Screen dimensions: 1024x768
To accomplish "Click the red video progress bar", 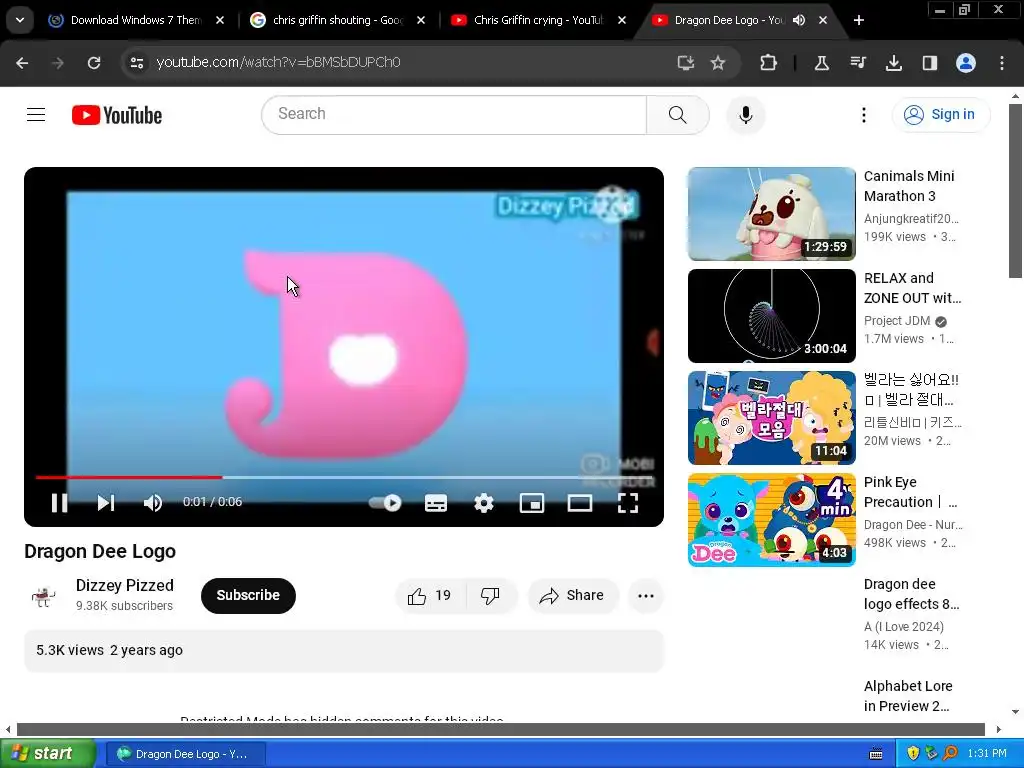I will (x=129, y=477).
